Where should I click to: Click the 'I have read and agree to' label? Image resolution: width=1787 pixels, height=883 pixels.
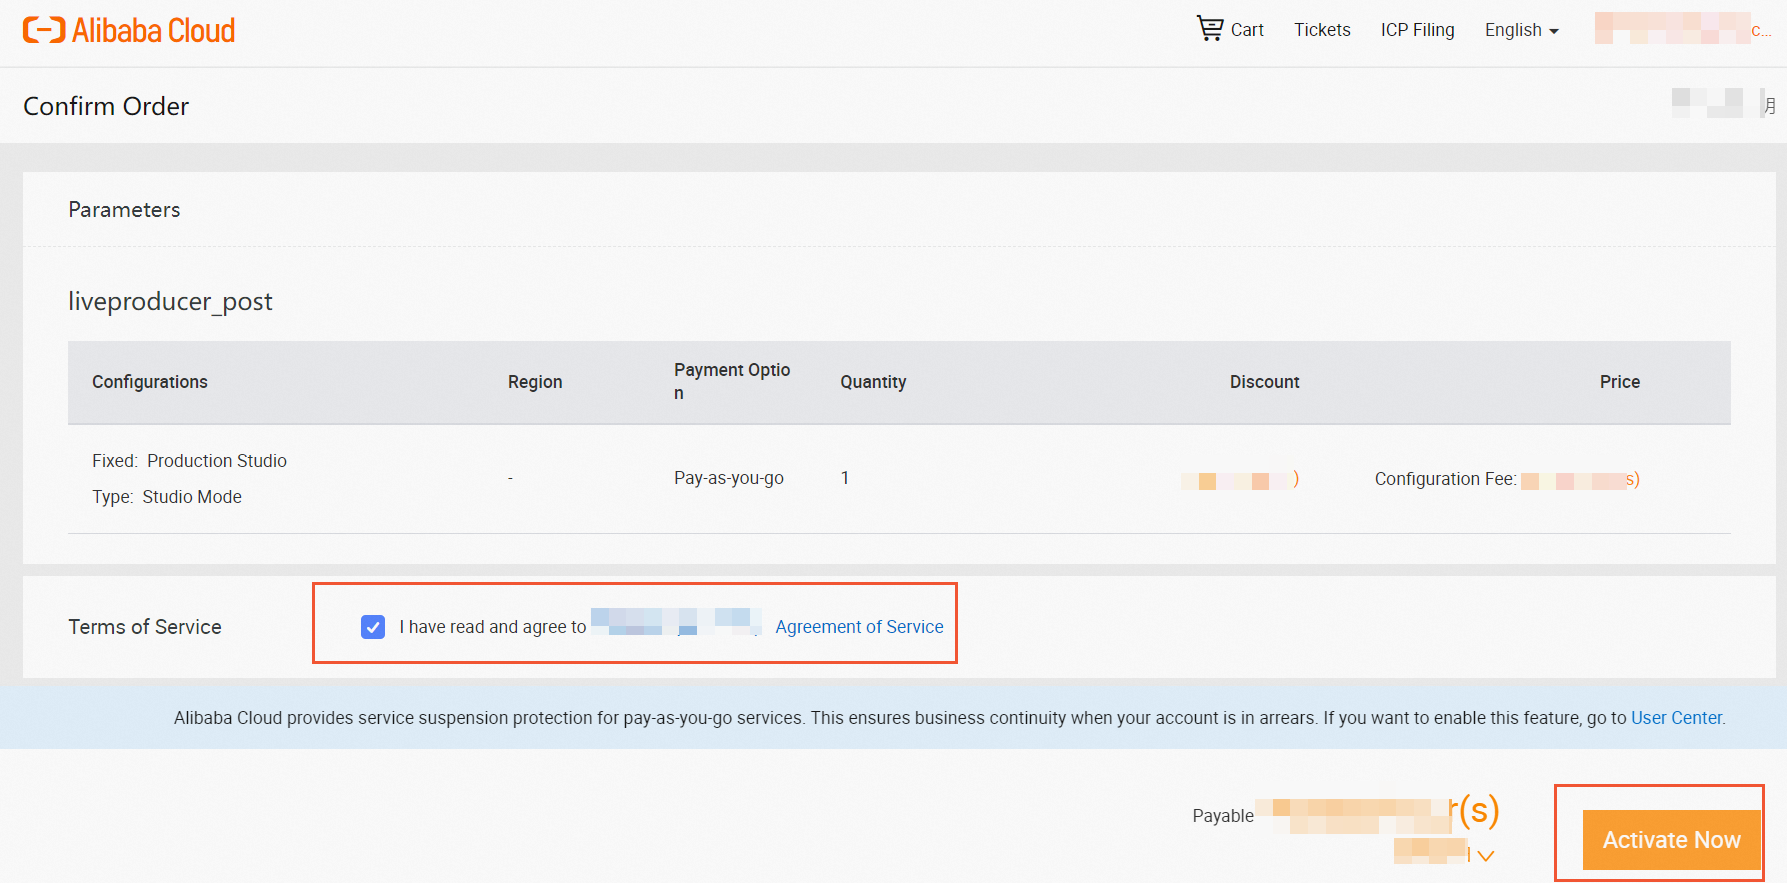493,627
